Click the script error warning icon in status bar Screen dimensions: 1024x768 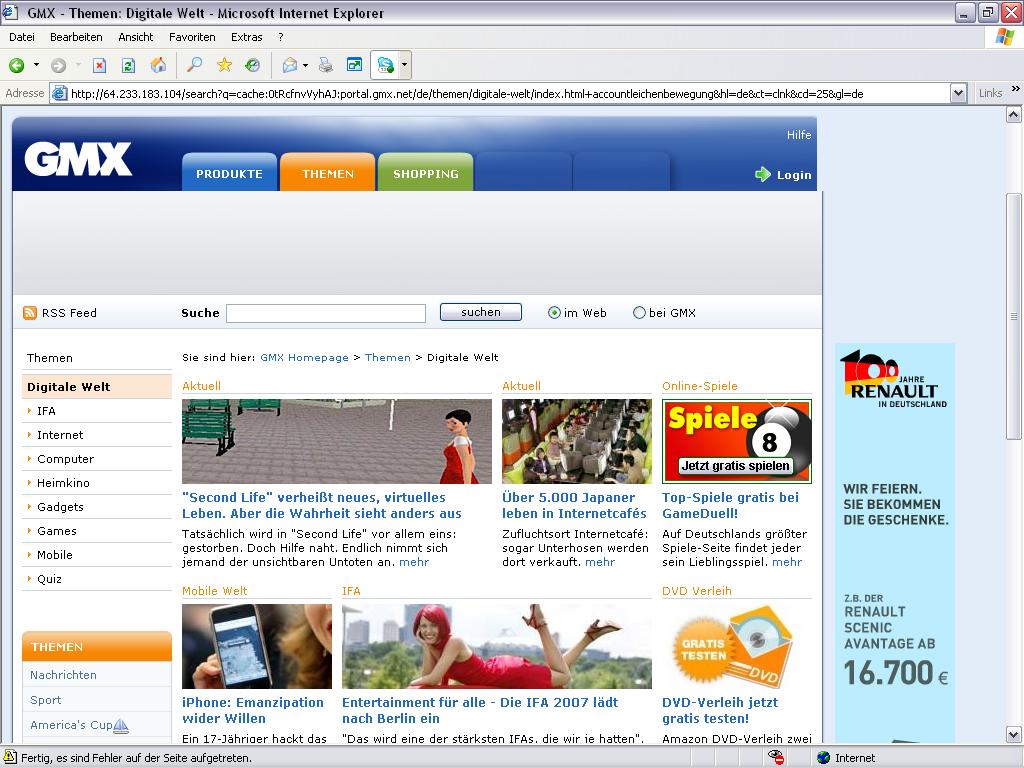click(10, 758)
